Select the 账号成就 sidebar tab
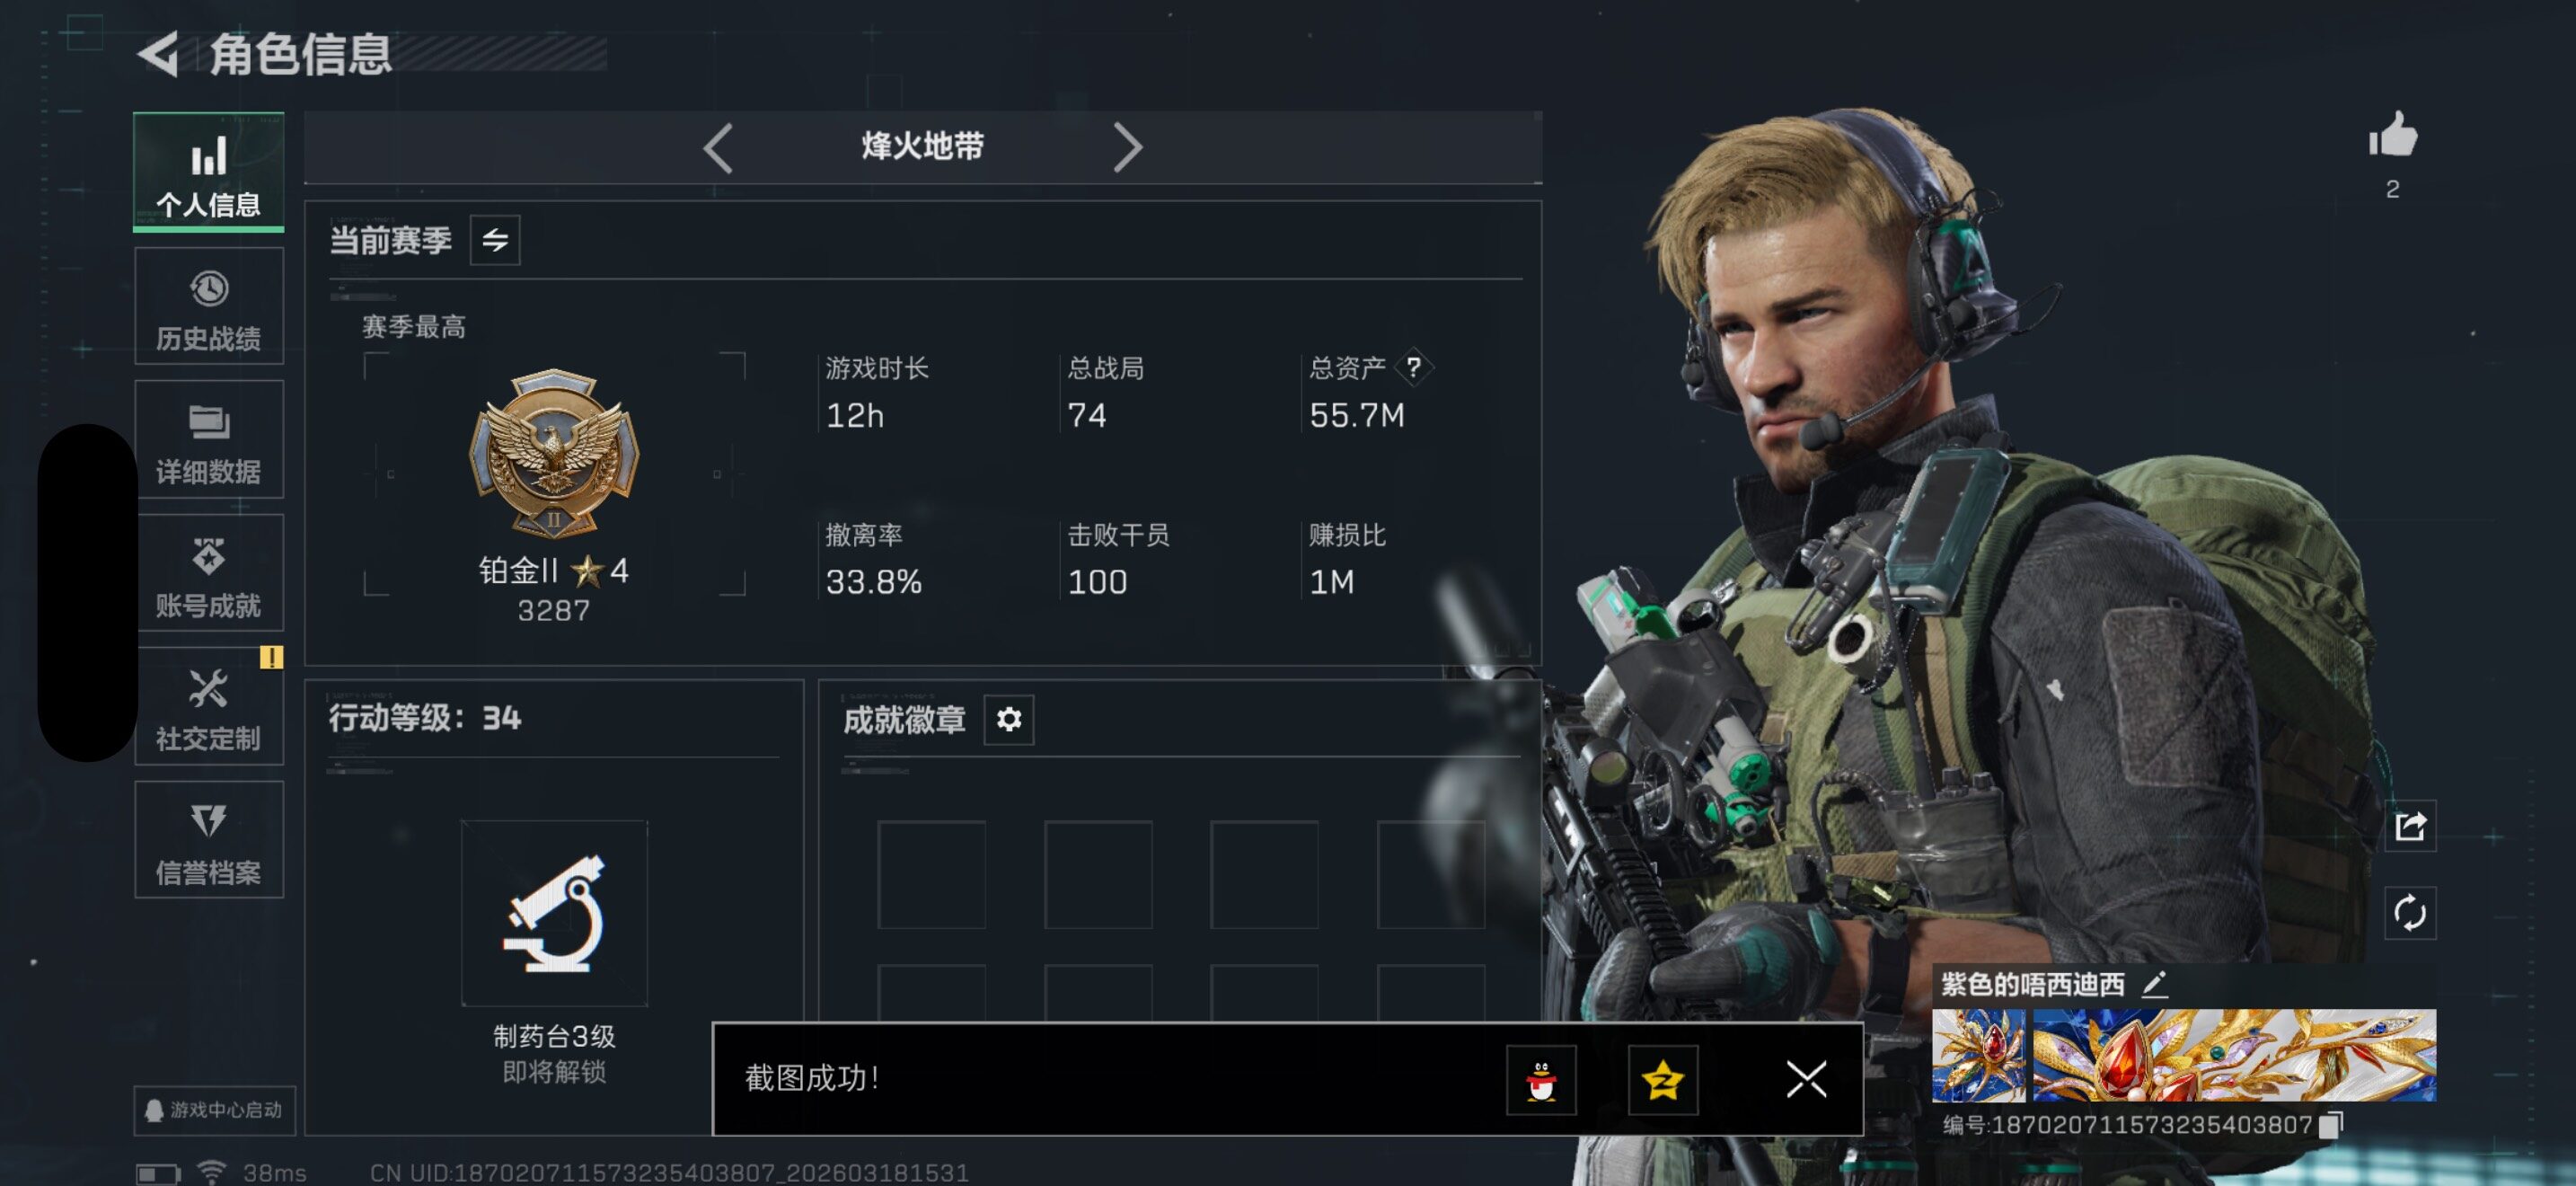The width and height of the screenshot is (2576, 1186). pyautogui.click(x=209, y=574)
